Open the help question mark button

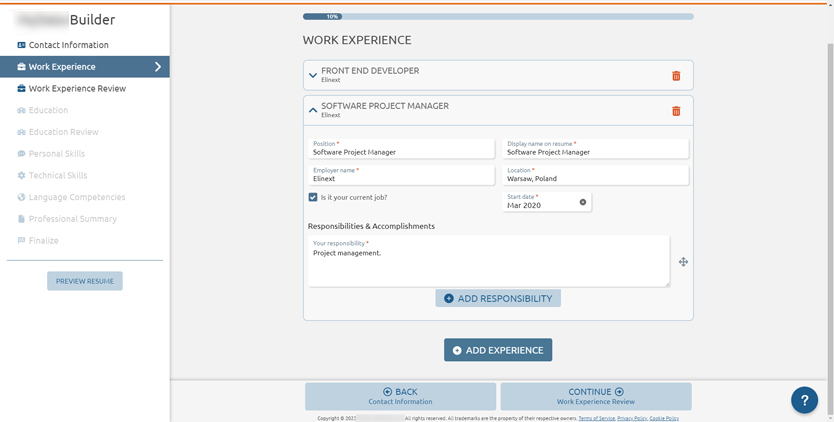click(804, 400)
